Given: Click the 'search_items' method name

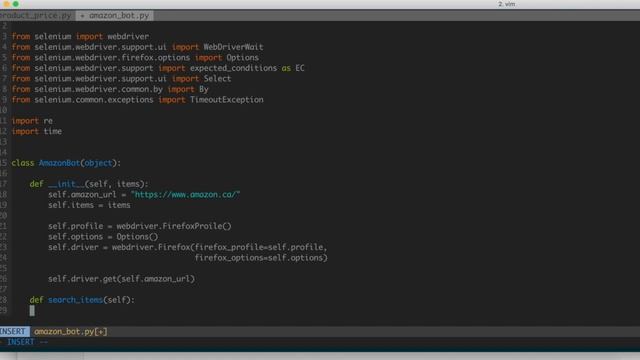Looking at the screenshot, I should click(x=76, y=300).
